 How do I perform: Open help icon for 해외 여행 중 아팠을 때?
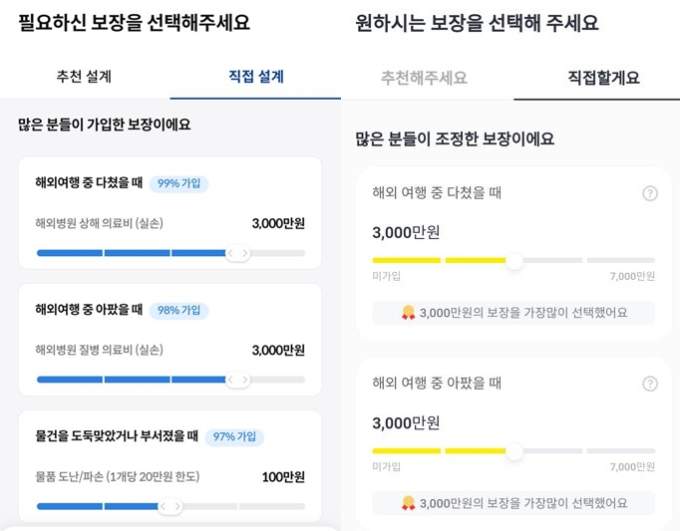[x=650, y=384]
